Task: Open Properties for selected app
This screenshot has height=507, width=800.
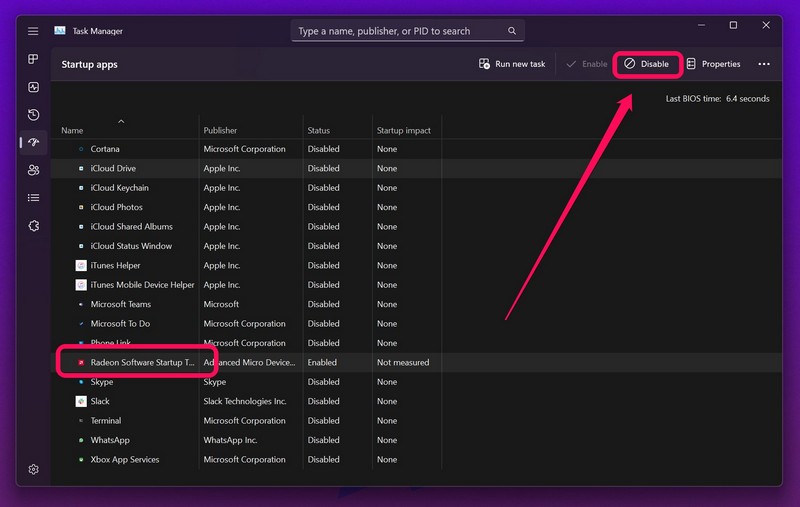Action: (713, 64)
